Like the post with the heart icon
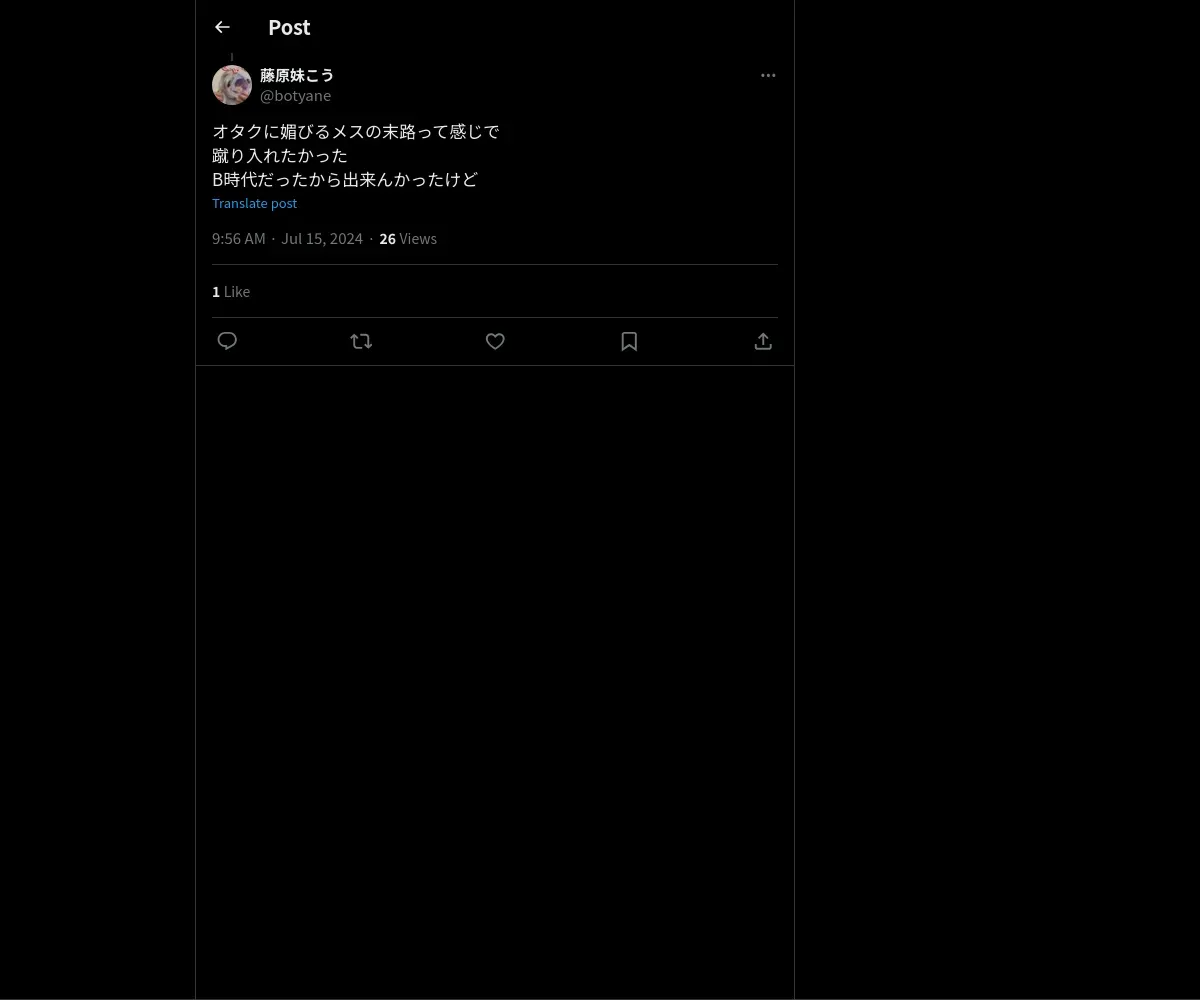The height and width of the screenshot is (1000, 1200). [495, 341]
